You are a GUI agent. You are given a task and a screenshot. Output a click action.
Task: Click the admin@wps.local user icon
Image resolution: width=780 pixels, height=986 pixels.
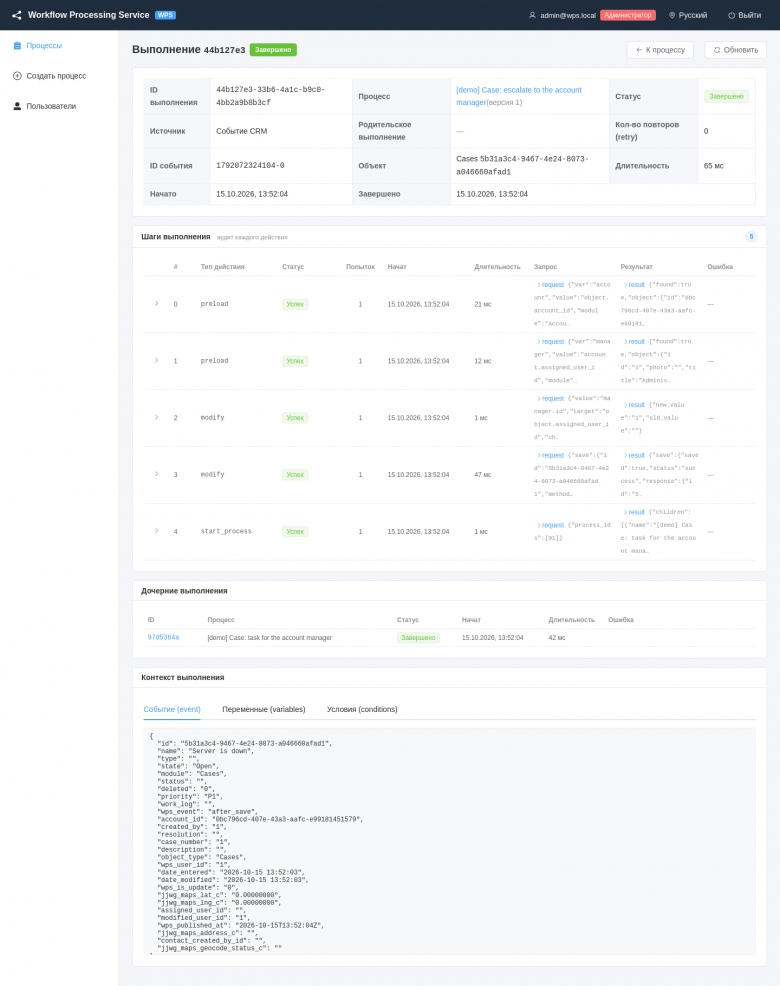pos(532,15)
